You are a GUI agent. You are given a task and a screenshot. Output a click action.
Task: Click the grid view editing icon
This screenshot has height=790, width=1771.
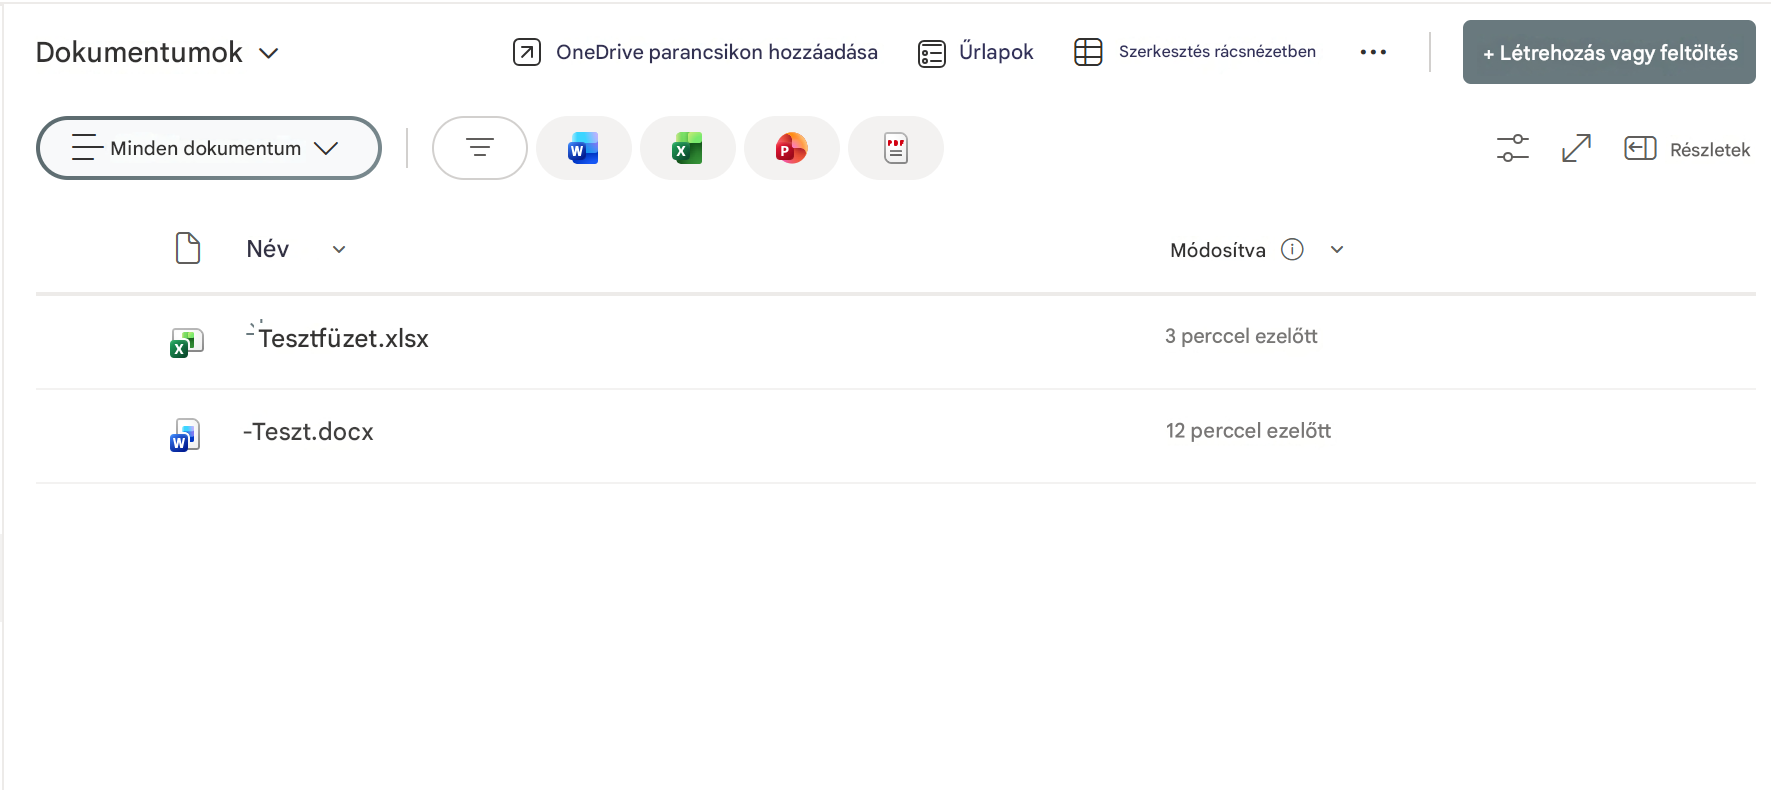tap(1088, 52)
